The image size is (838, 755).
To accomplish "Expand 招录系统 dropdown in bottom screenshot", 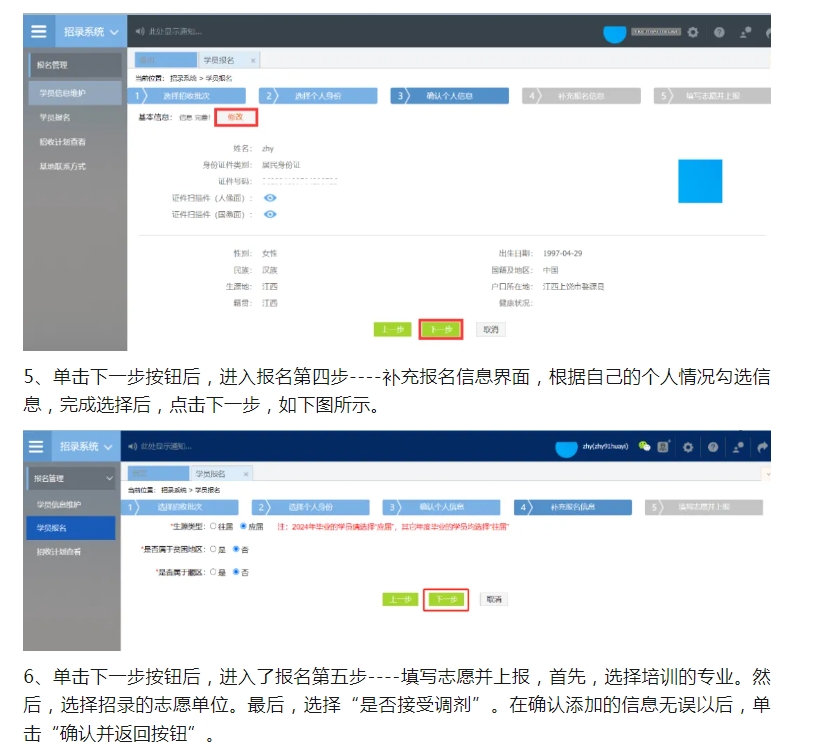I will click(109, 446).
